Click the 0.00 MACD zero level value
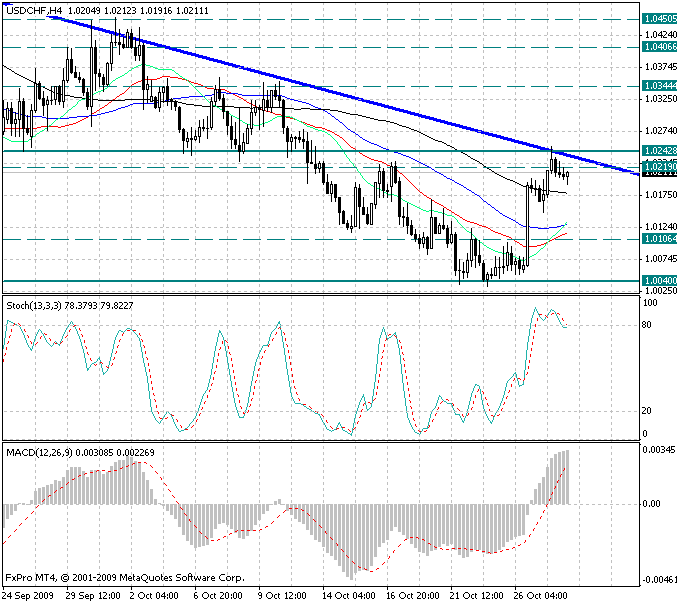This screenshot has height=603, width=677. point(651,504)
